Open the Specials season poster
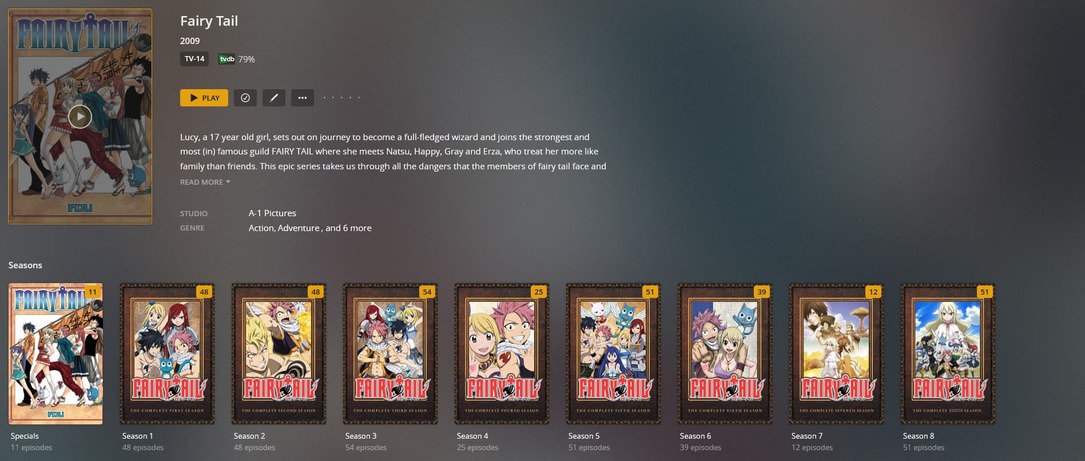The image size is (1085, 461). click(x=55, y=354)
